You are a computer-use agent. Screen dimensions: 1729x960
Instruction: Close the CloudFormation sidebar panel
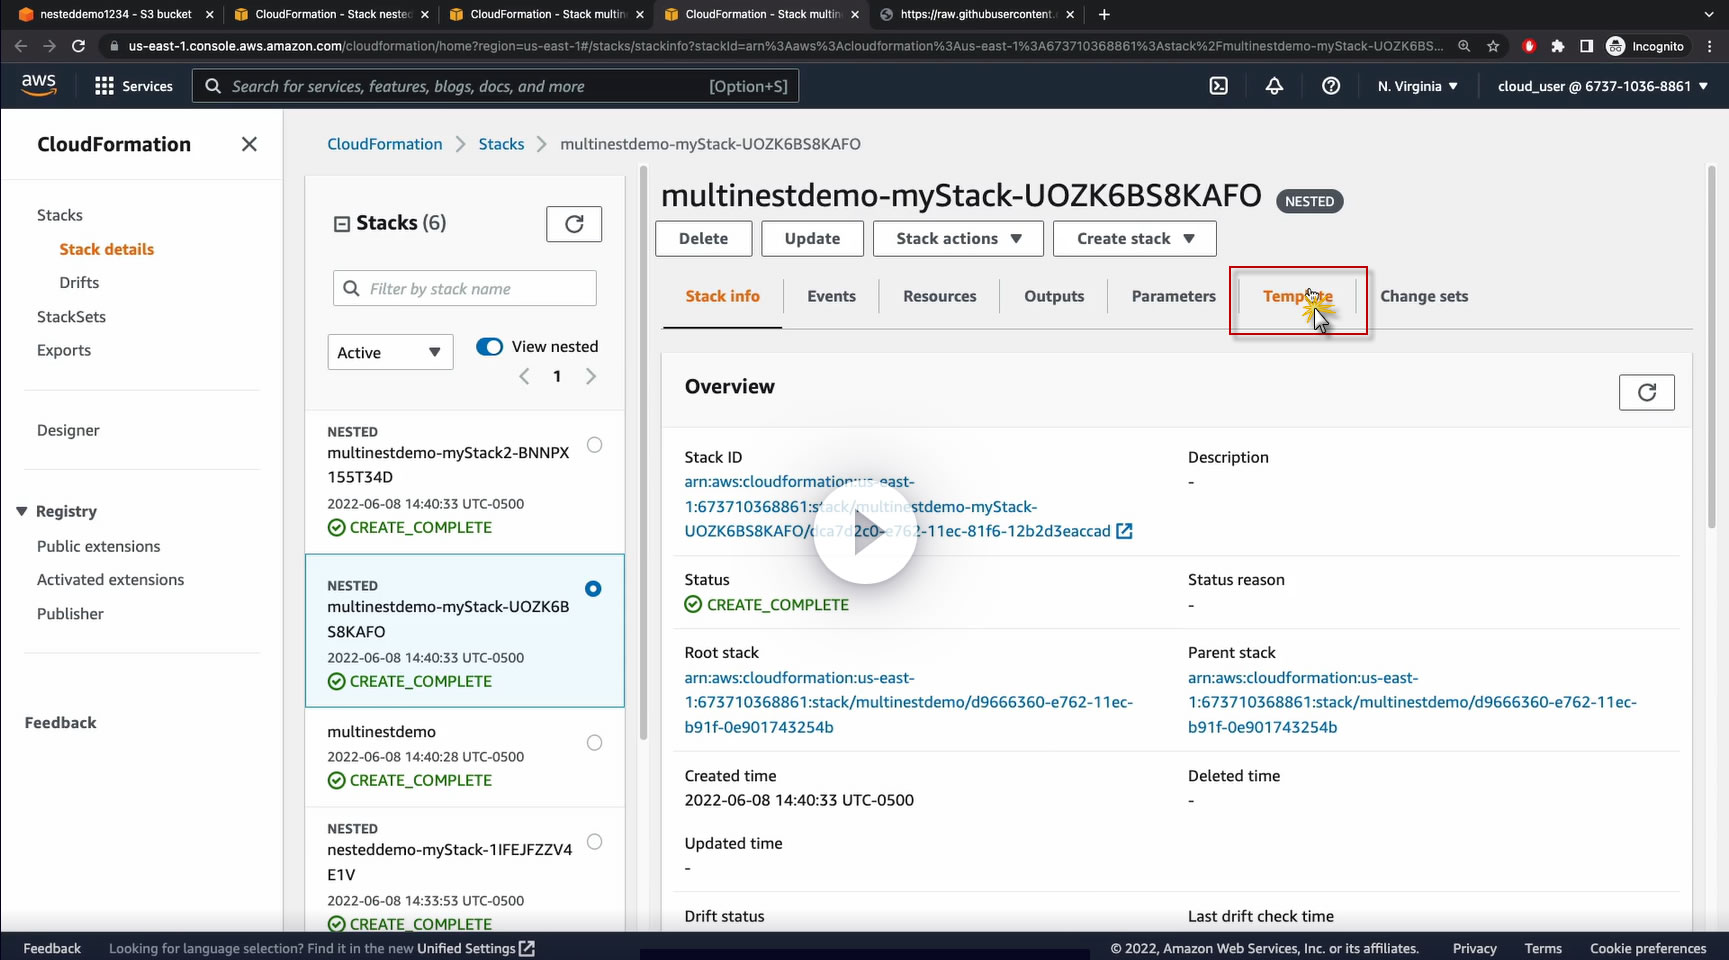point(249,144)
